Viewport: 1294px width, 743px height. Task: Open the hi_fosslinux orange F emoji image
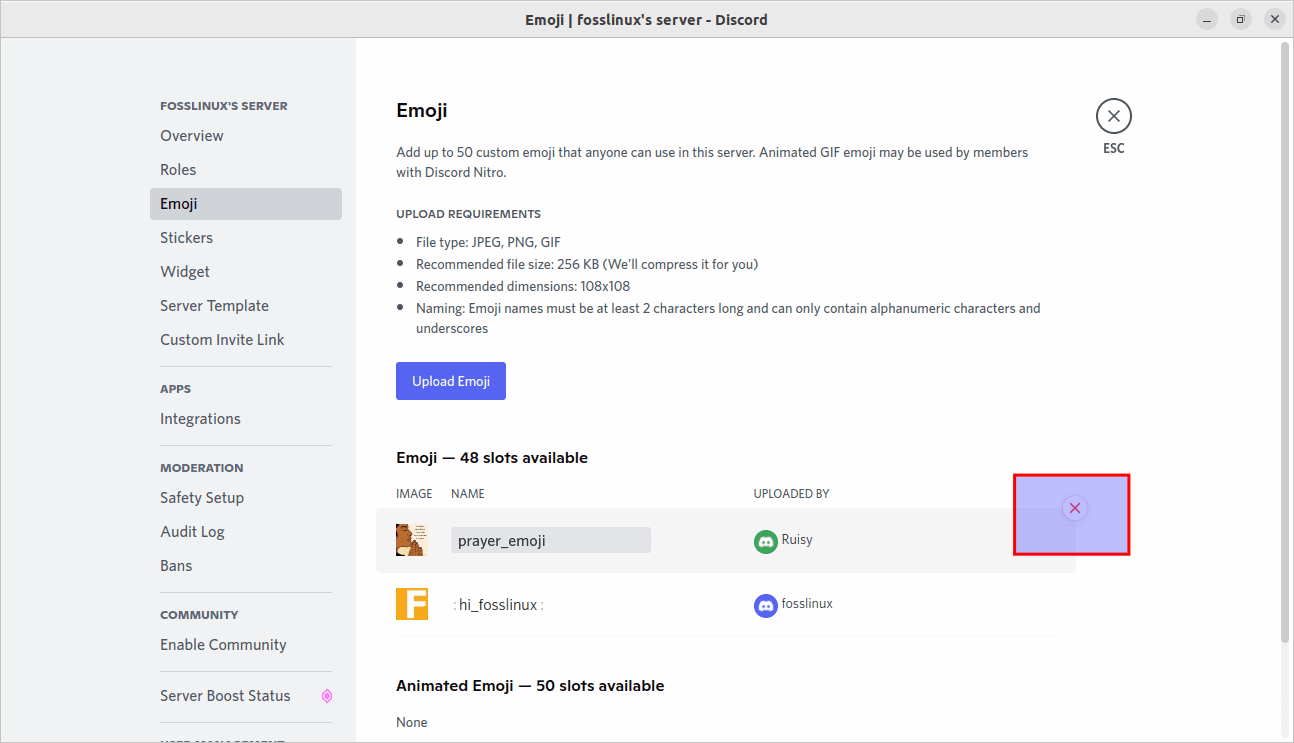(x=412, y=604)
